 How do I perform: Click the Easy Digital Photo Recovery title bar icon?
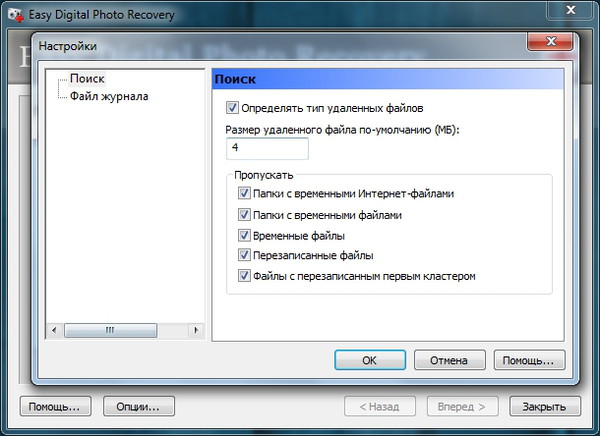click(x=14, y=13)
